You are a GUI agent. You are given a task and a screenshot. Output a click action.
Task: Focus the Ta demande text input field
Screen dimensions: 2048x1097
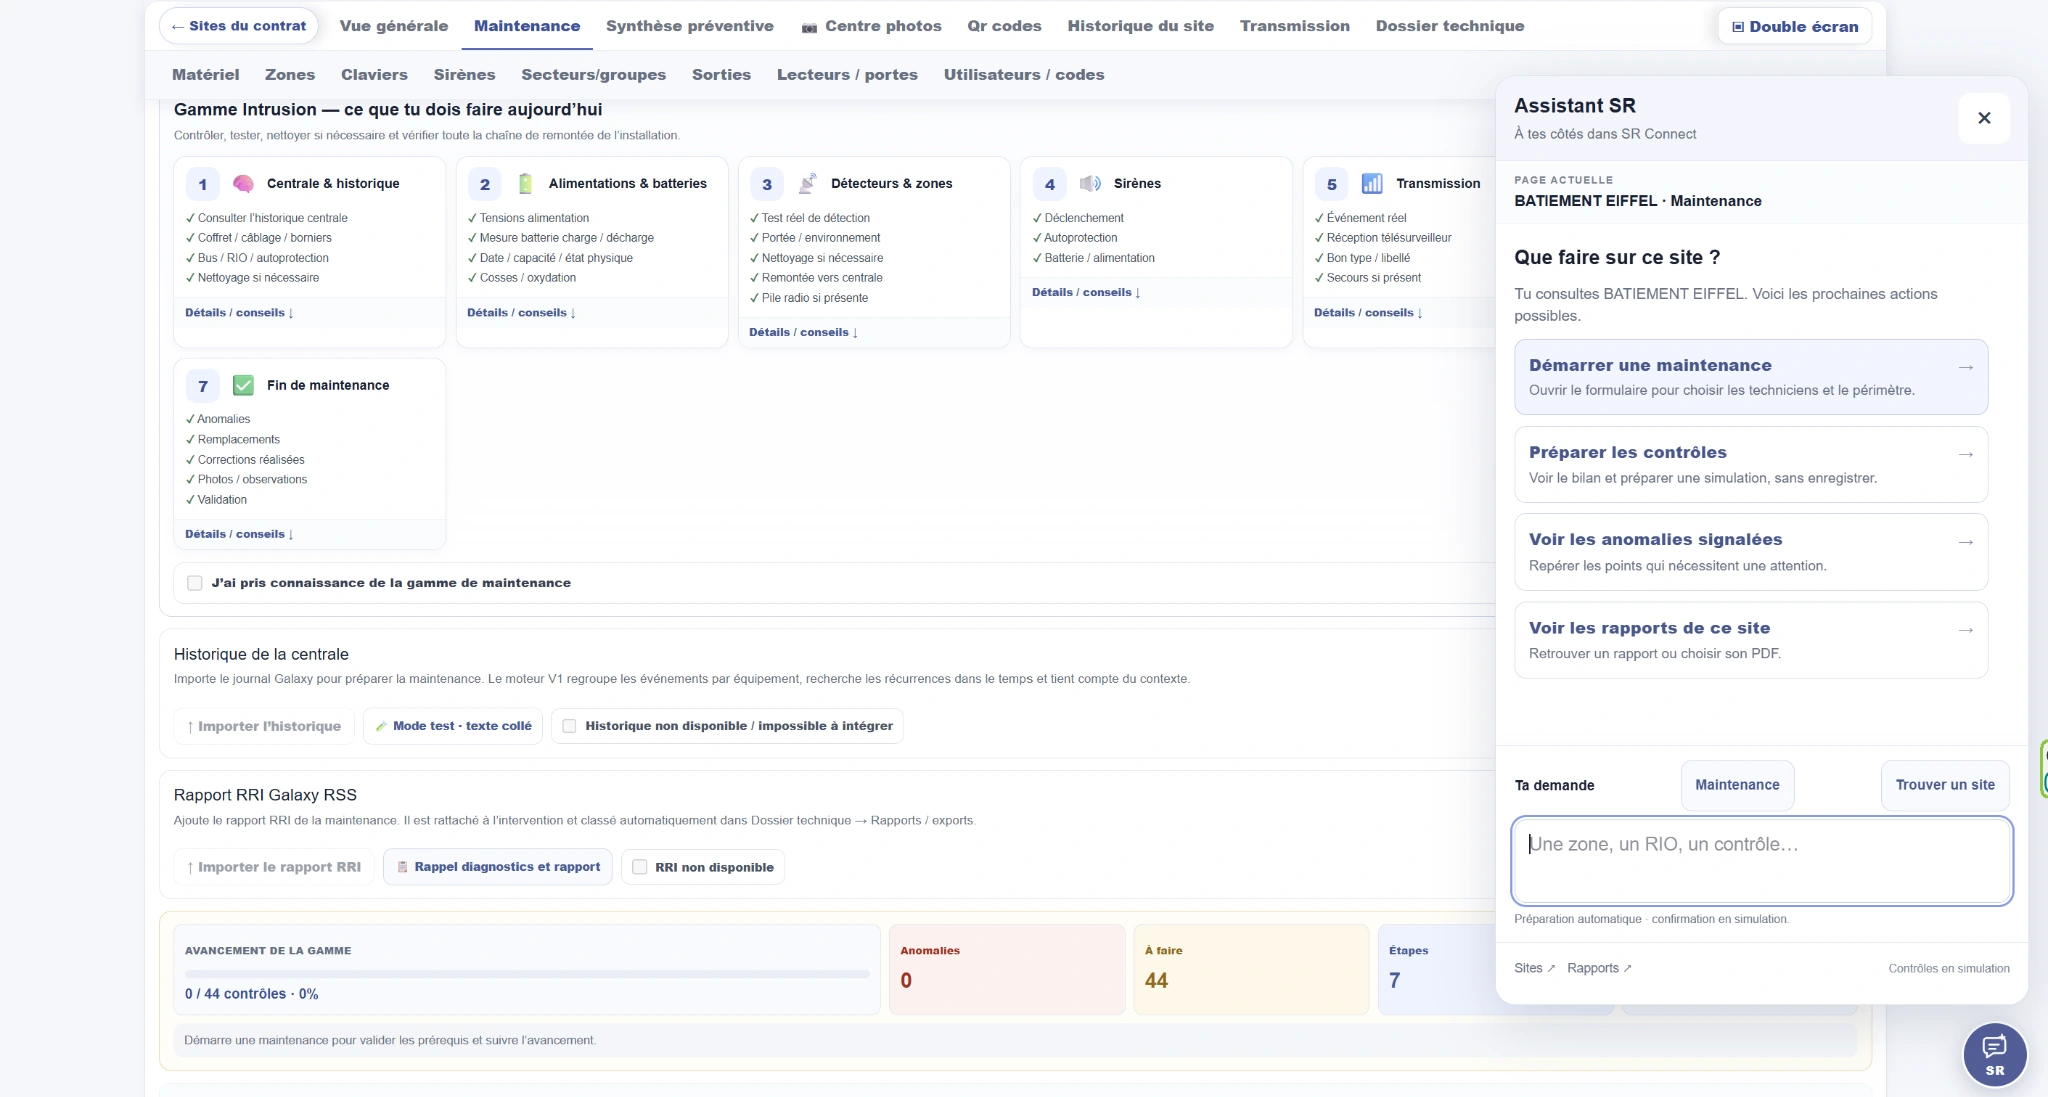1762,861
